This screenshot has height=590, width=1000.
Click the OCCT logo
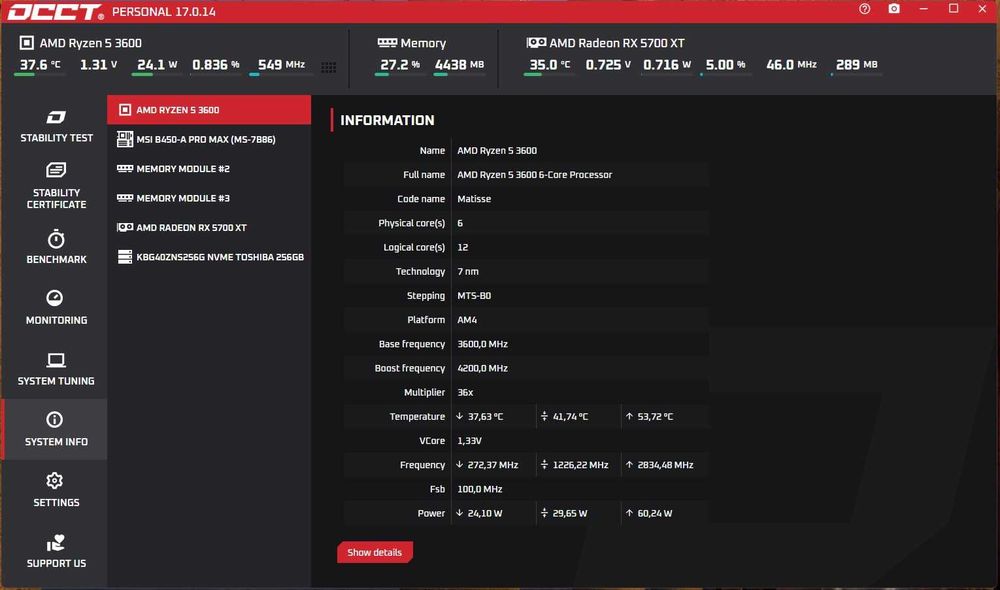tap(55, 12)
